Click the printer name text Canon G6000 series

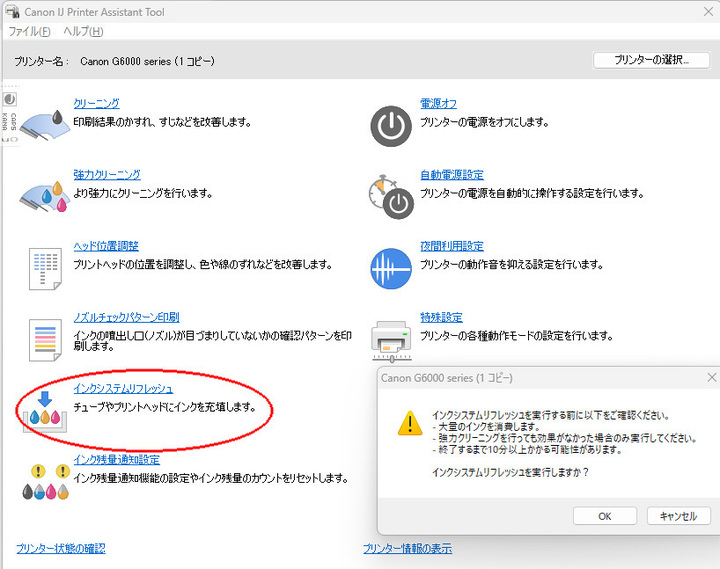[147, 61]
